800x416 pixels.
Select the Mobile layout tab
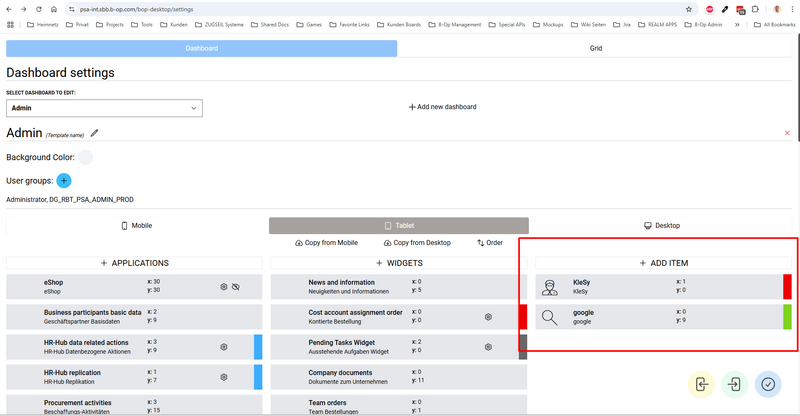[x=137, y=226]
